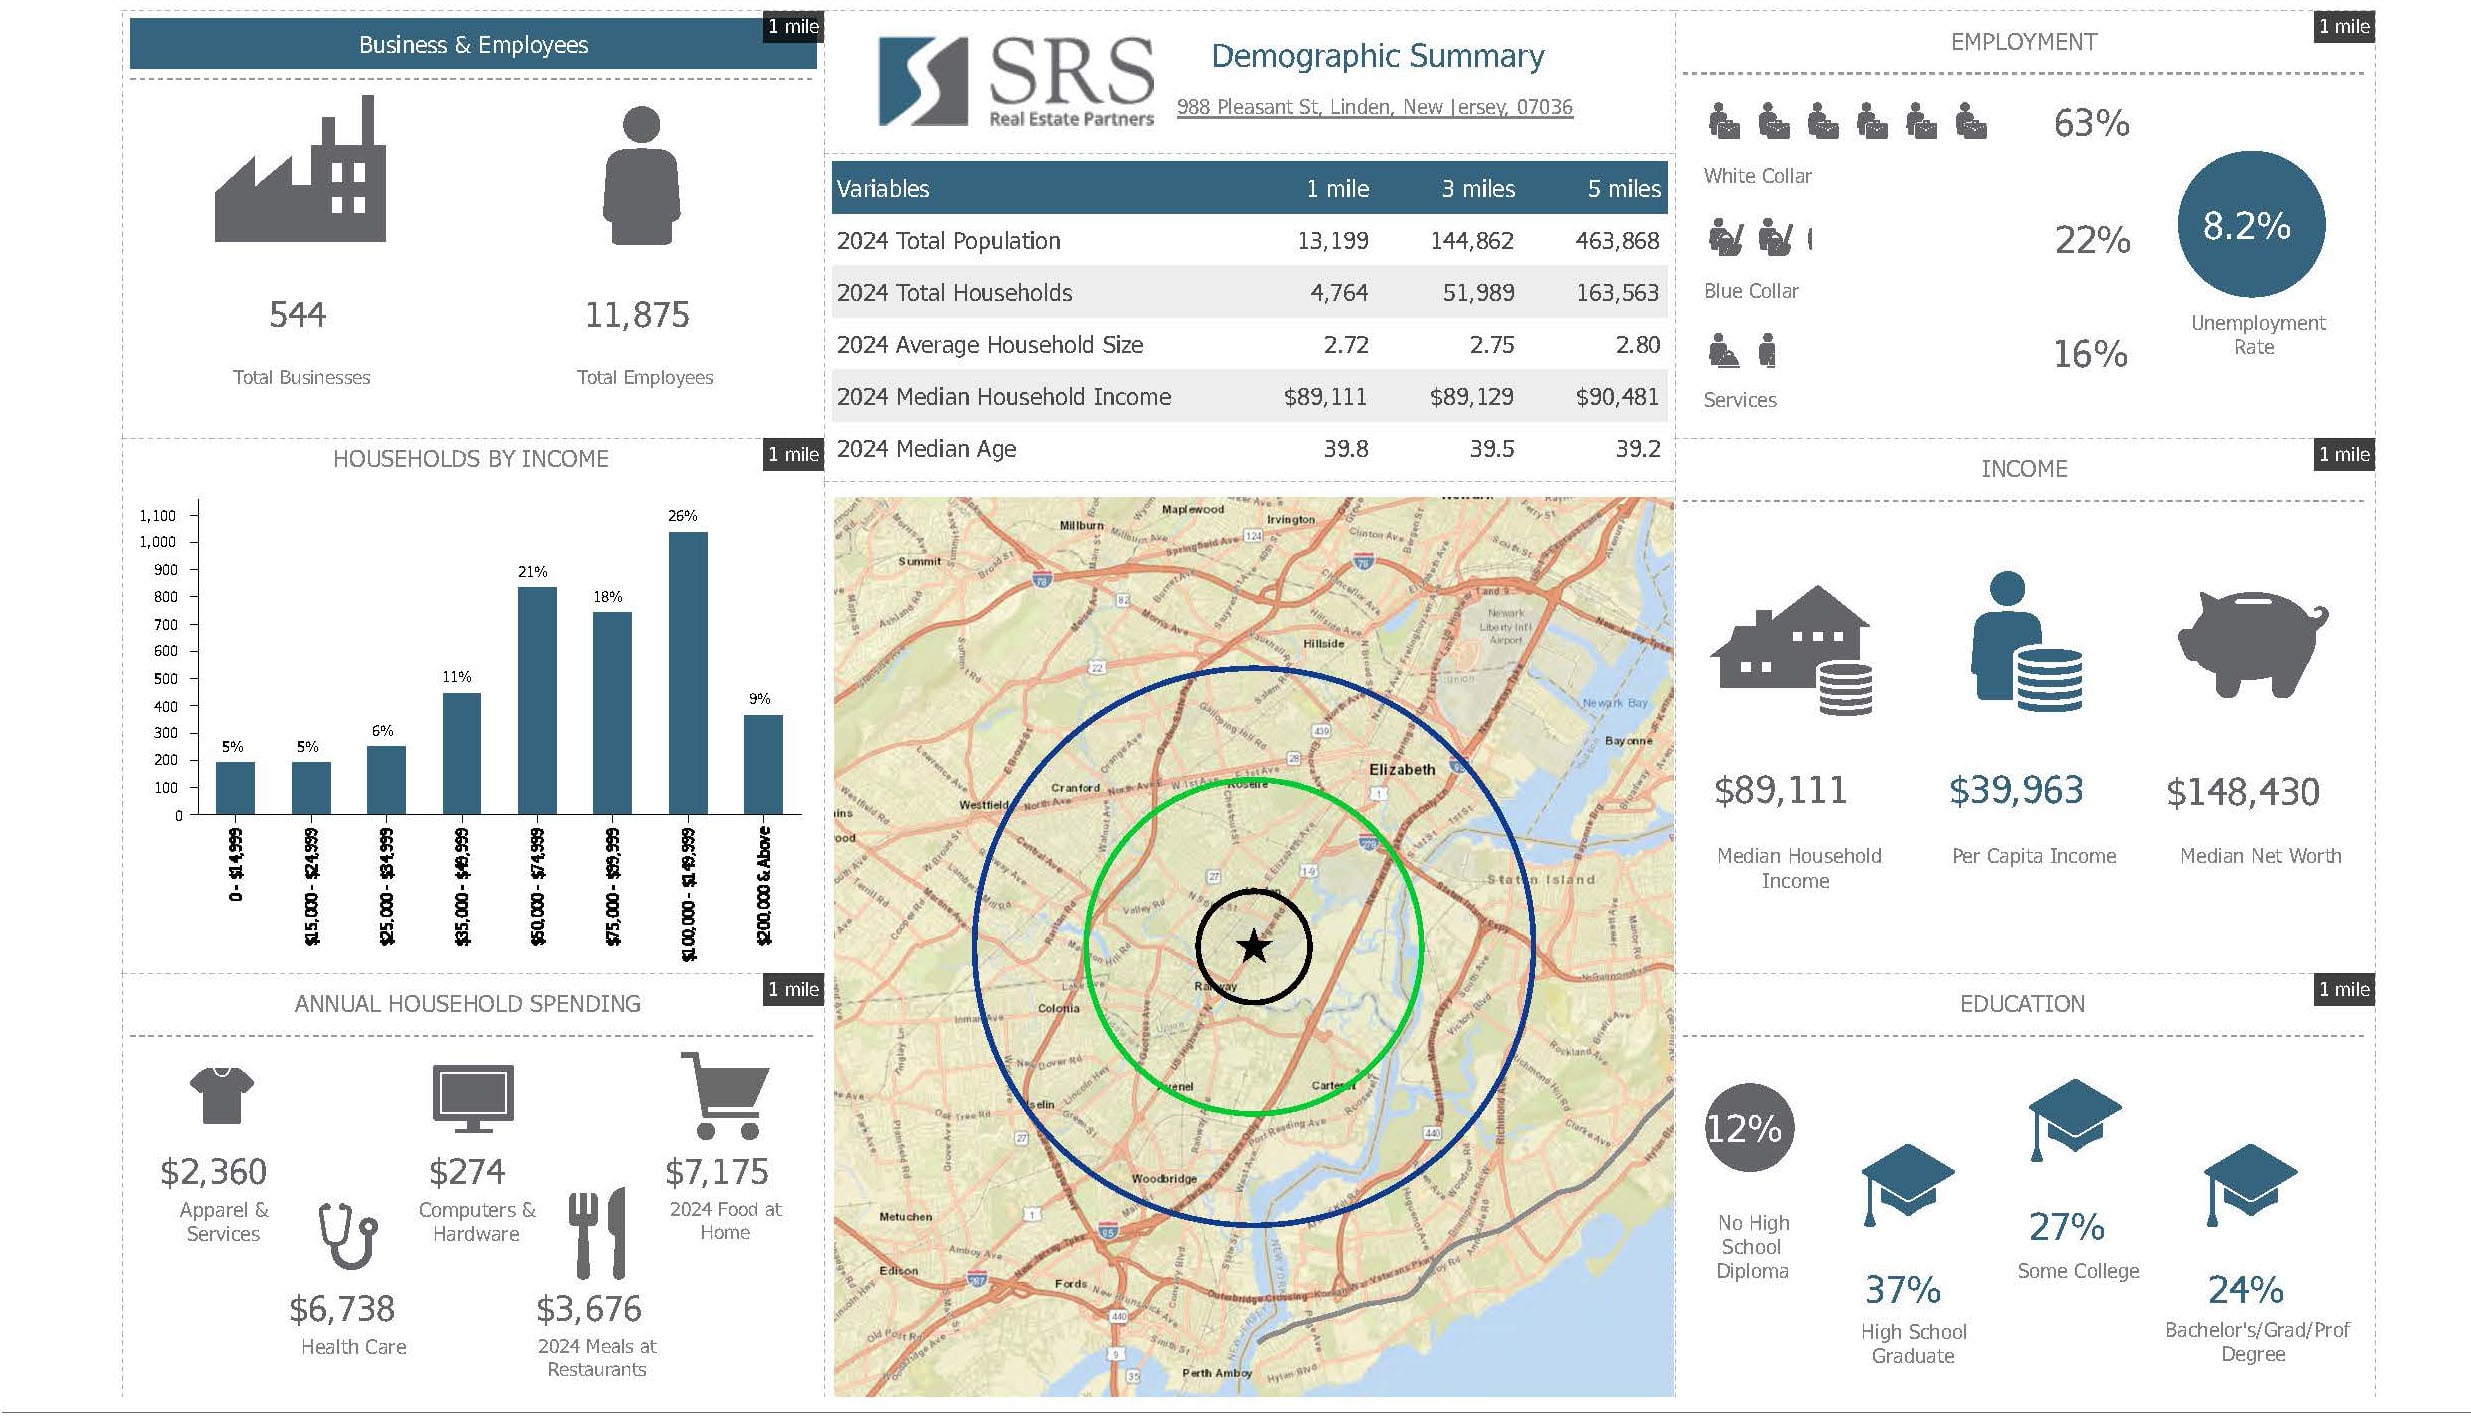2471x1417 pixels.
Task: Click the 8.2% unemployment rate circle
Action: coord(2250,224)
